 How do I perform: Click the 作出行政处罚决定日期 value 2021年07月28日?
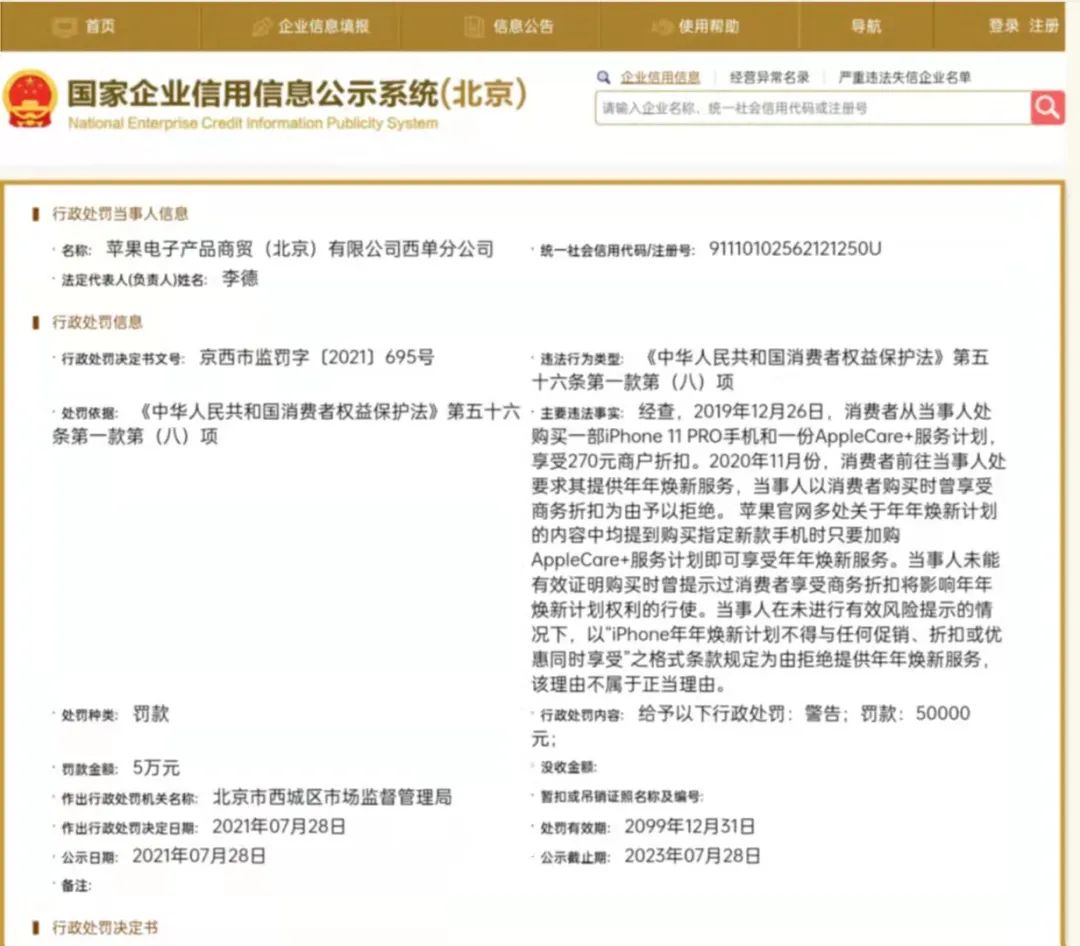coord(279,826)
